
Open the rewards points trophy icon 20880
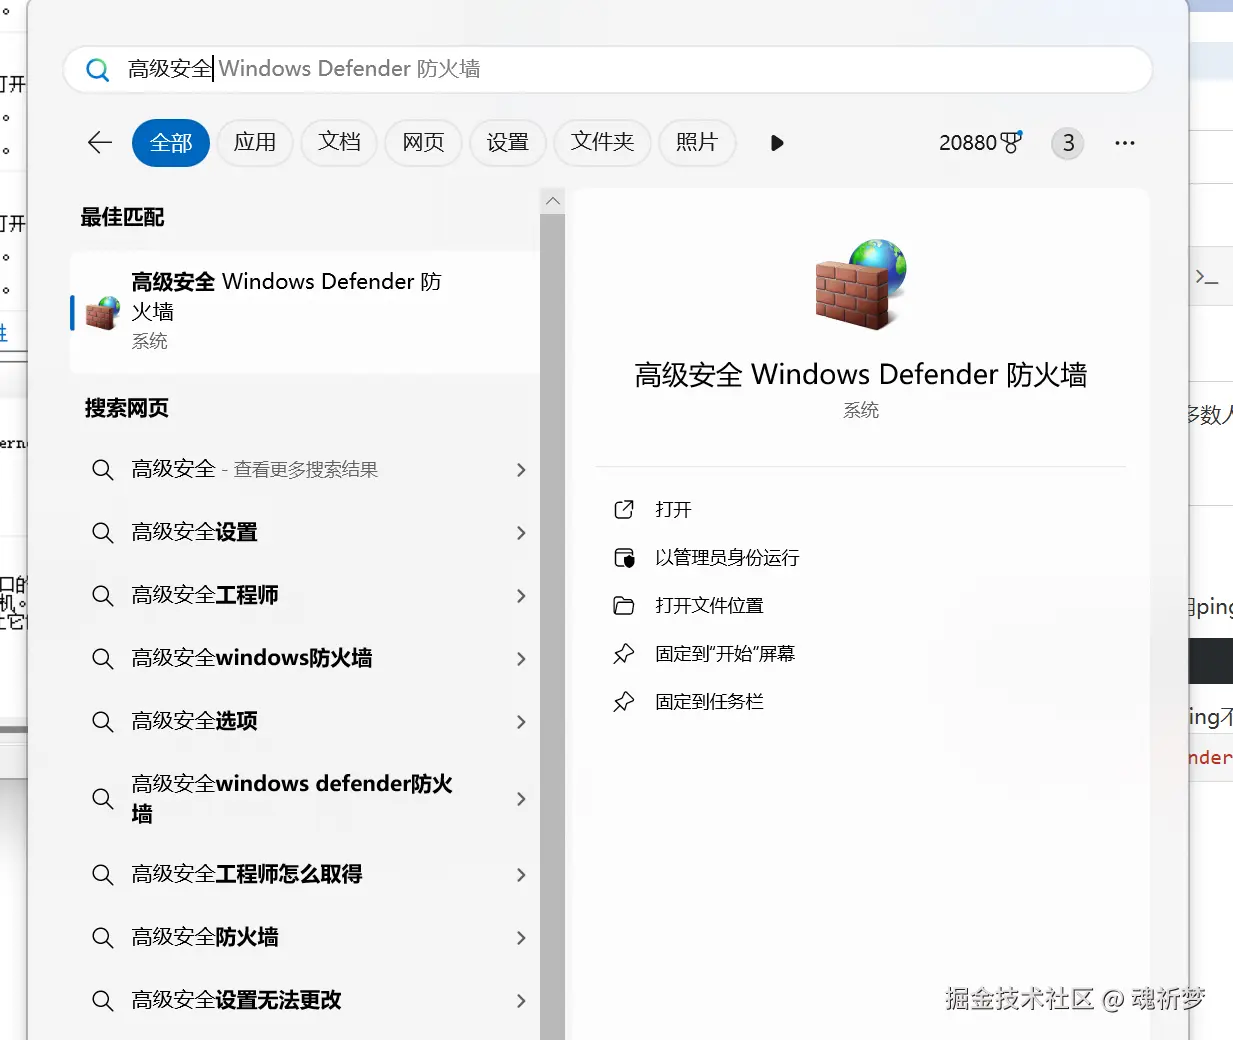pyautogui.click(x=1011, y=142)
